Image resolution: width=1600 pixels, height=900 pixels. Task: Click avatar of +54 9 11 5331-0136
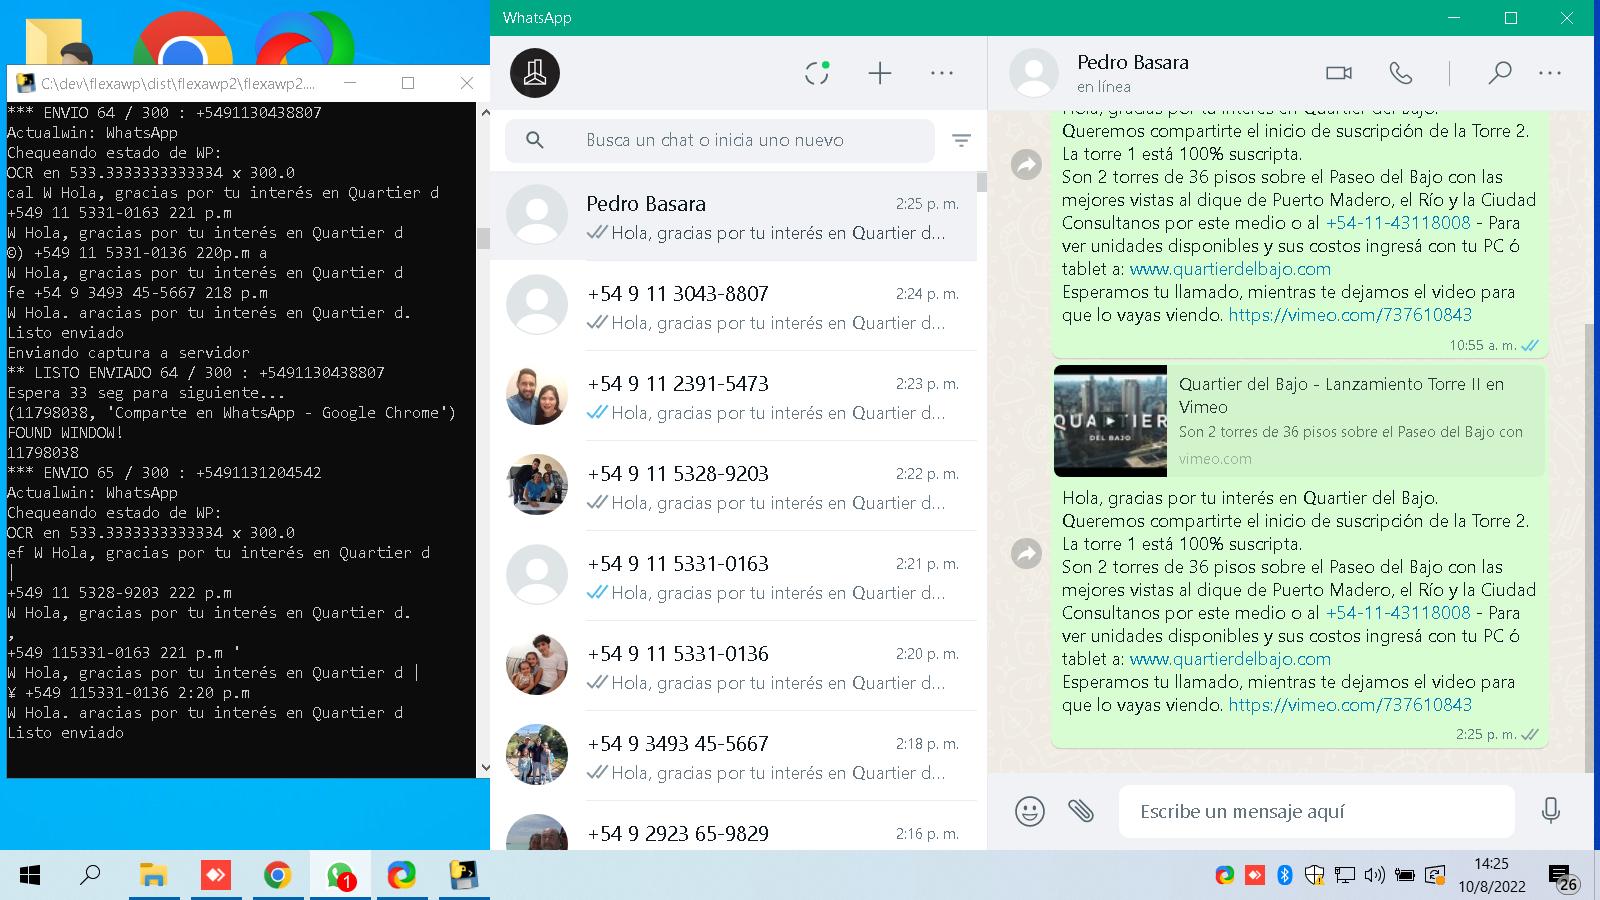click(x=537, y=665)
